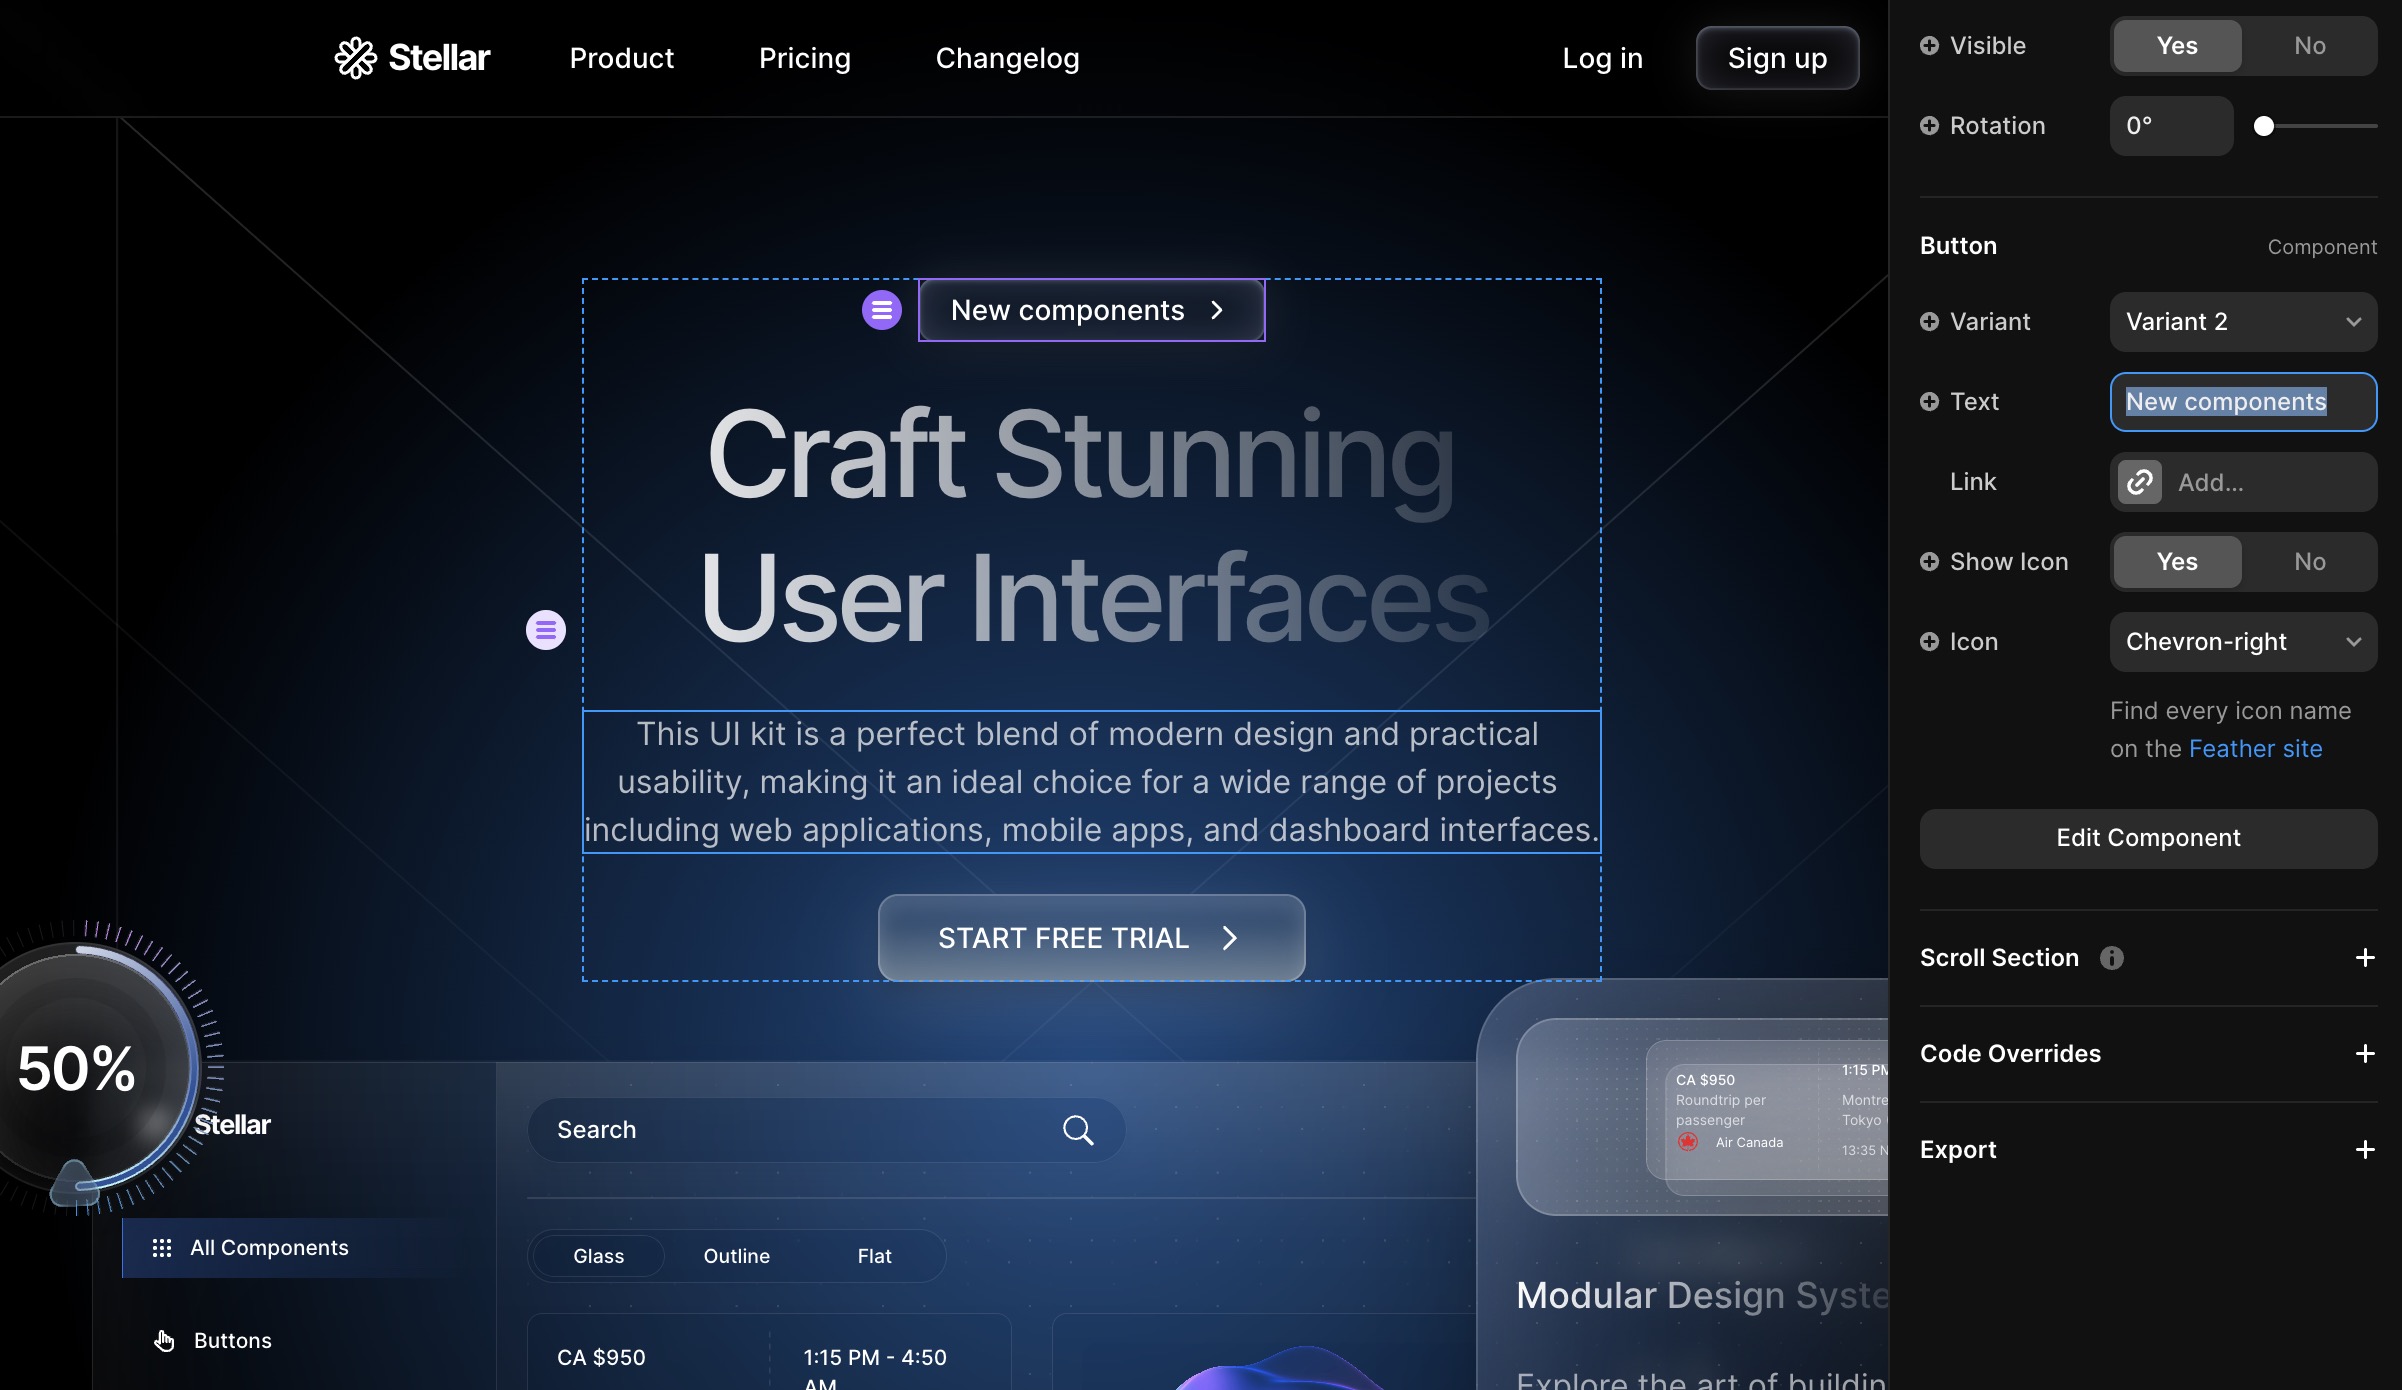
Task: Select the All Components grid icon
Action: pos(162,1247)
